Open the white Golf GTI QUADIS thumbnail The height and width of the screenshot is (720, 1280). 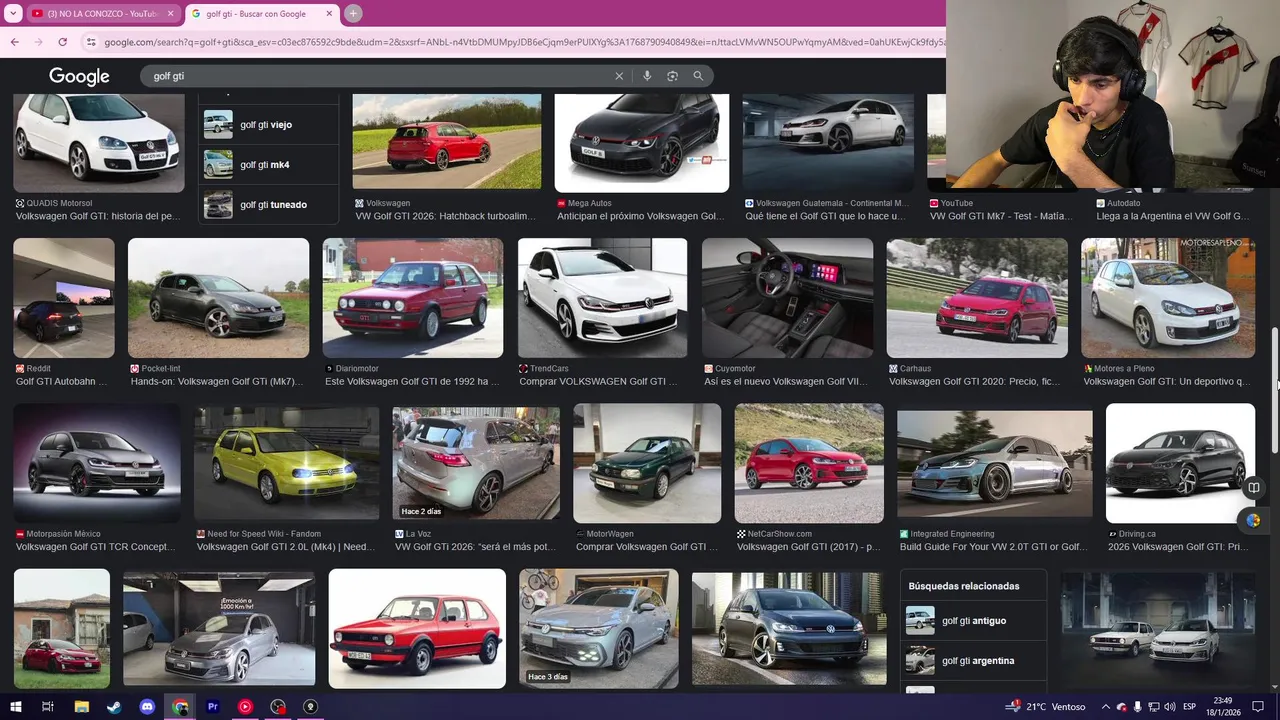coord(99,143)
